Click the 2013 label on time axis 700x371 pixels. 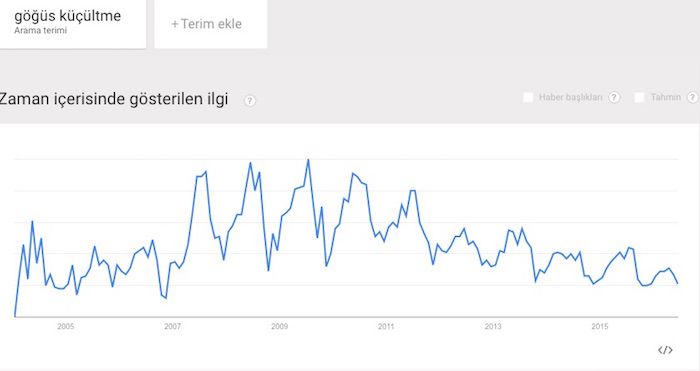click(493, 326)
